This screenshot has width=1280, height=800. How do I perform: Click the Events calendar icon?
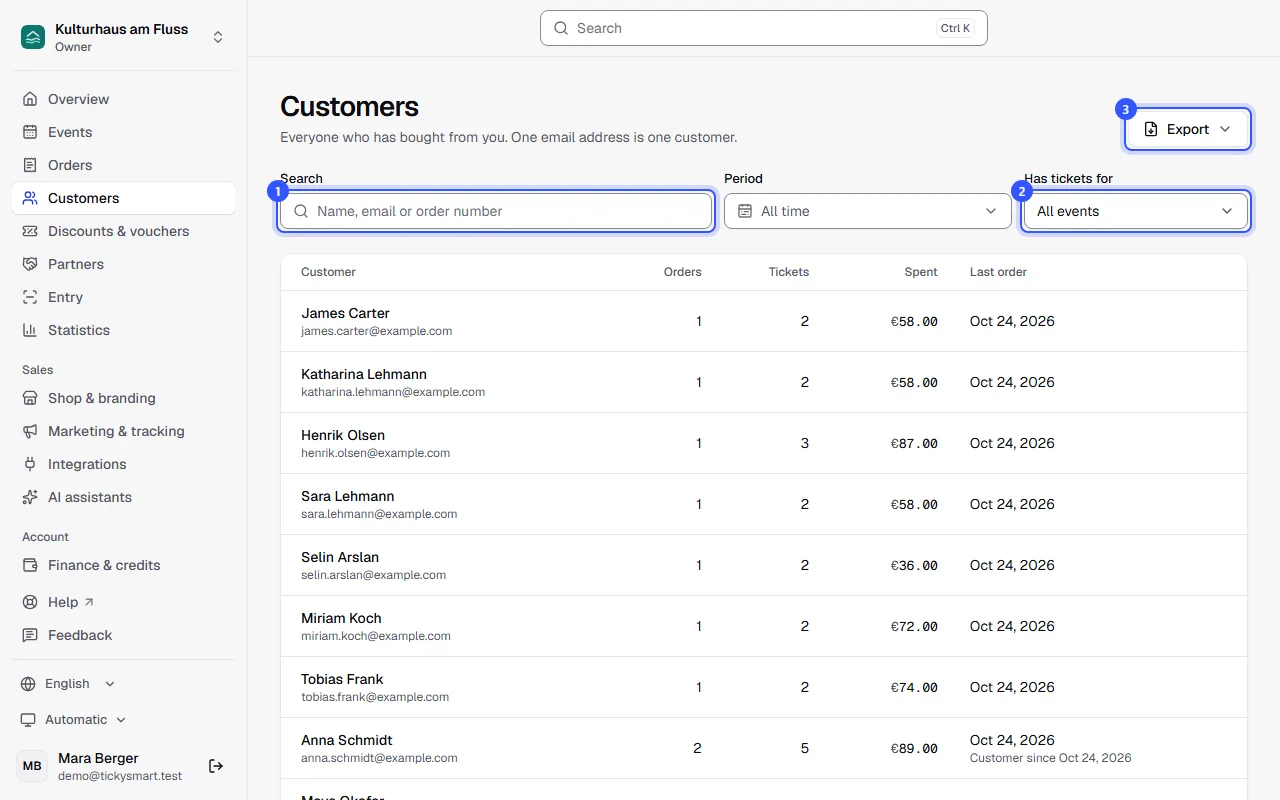click(x=30, y=132)
